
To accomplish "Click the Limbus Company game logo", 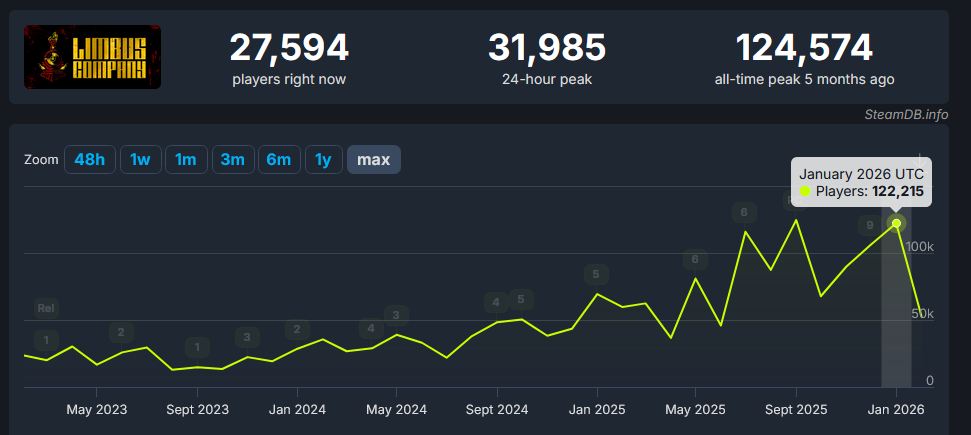I will click(92, 56).
